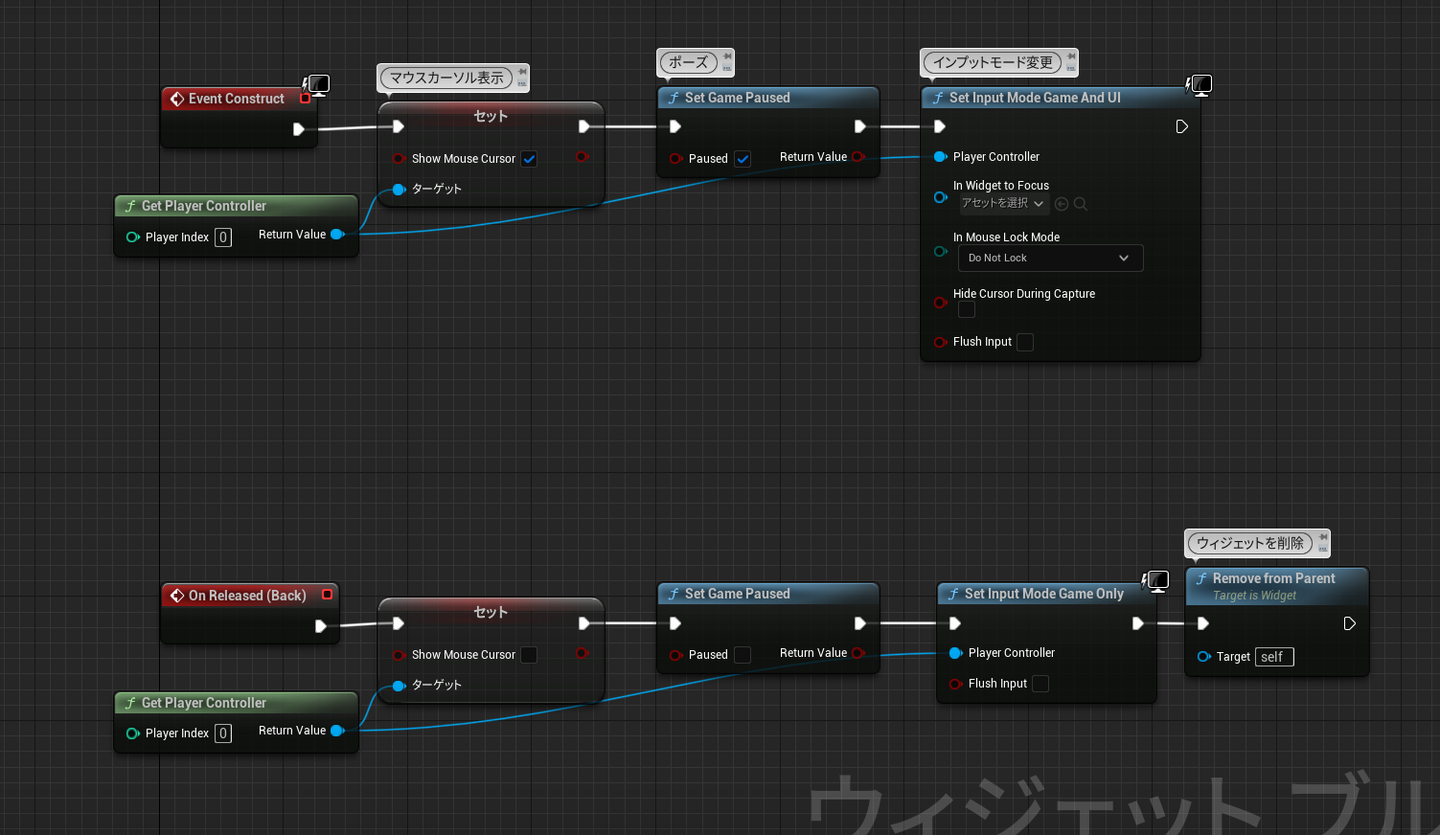Select the Set Game Paused node title under ポーズ
This screenshot has height=835, width=1440.
(x=737, y=97)
